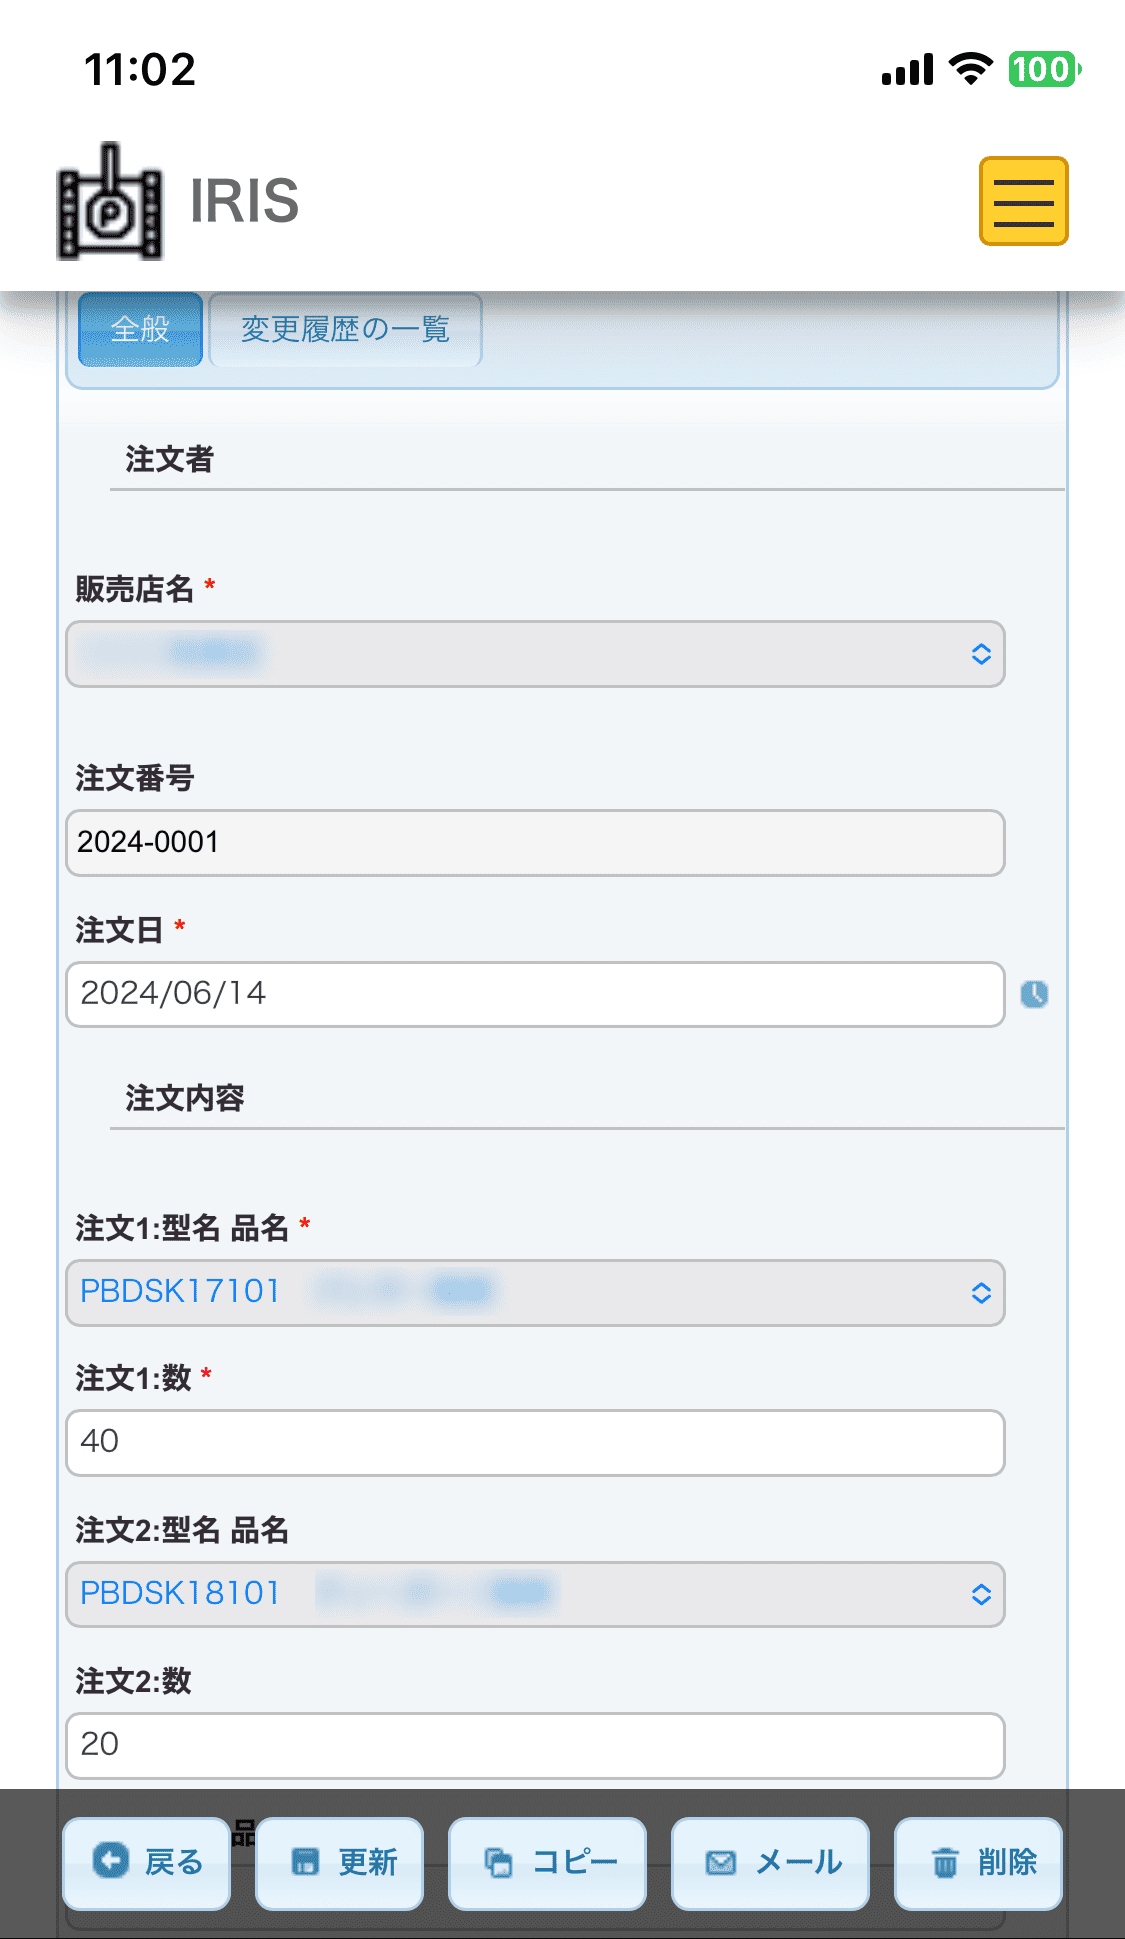The image size is (1125, 1939).
Task: Expand the 販売店名 dropdown
Action: pos(535,654)
